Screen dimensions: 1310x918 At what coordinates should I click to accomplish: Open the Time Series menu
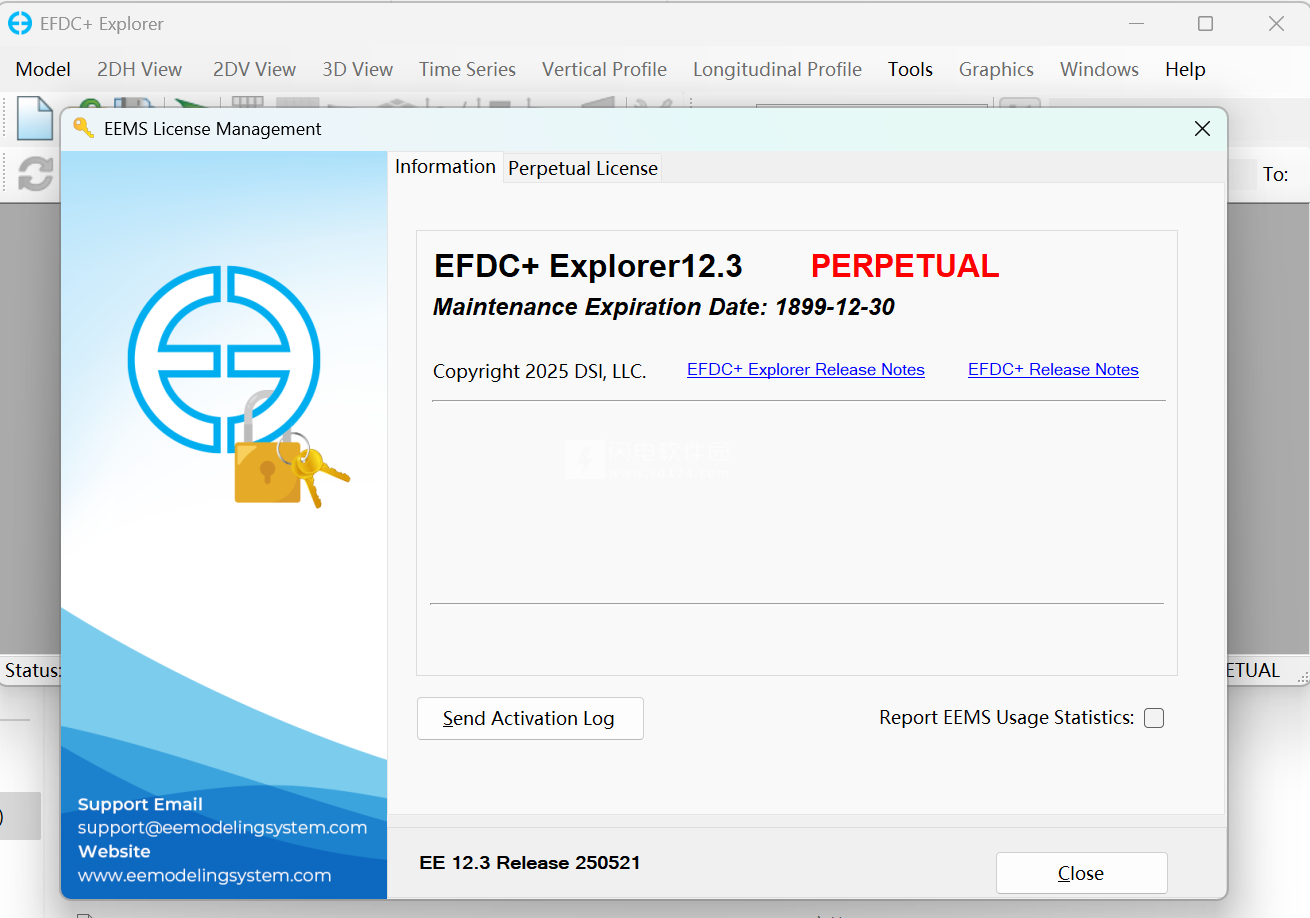coord(467,69)
